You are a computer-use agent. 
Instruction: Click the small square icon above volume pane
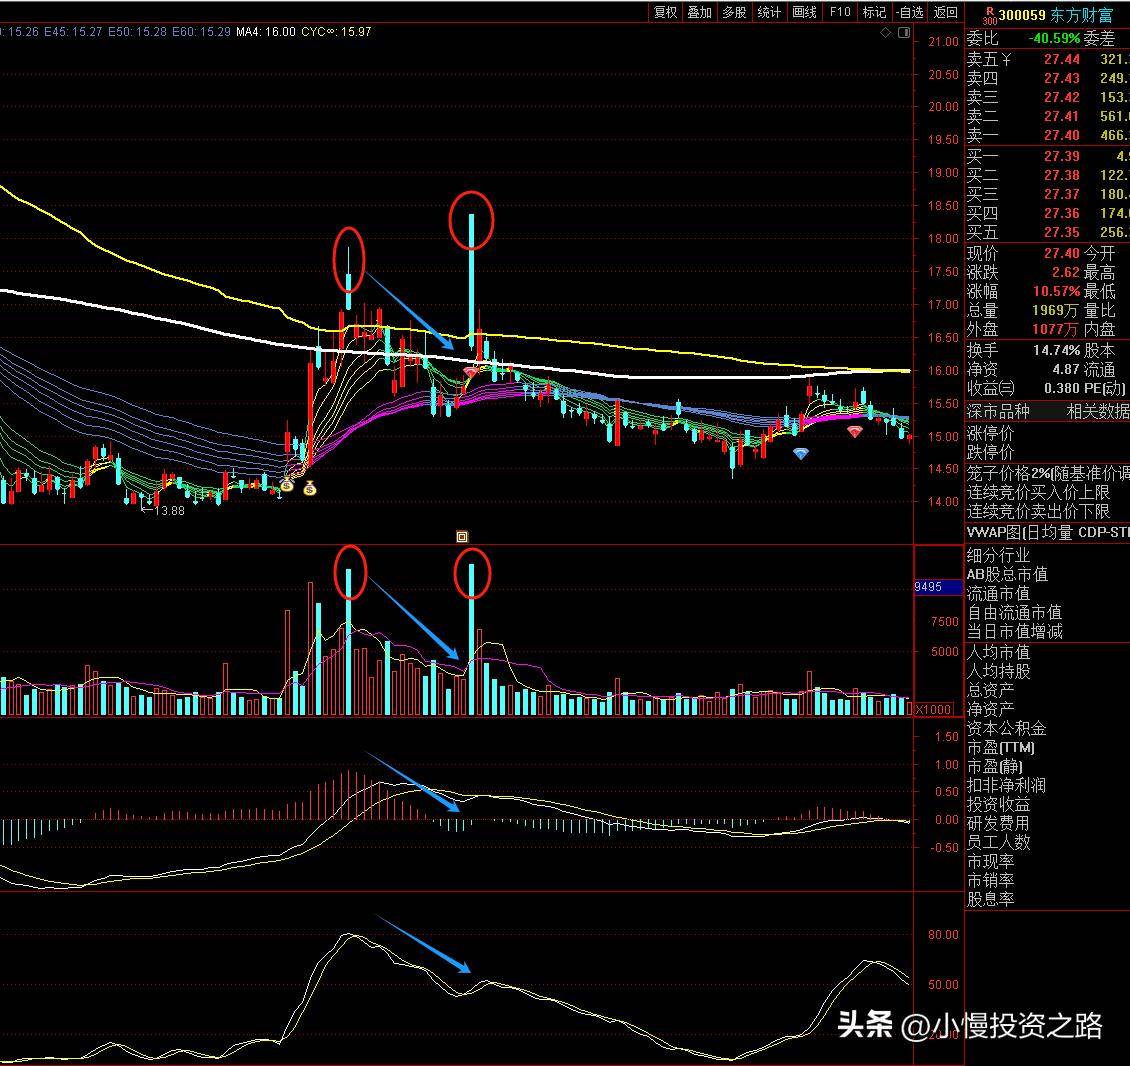(462, 536)
